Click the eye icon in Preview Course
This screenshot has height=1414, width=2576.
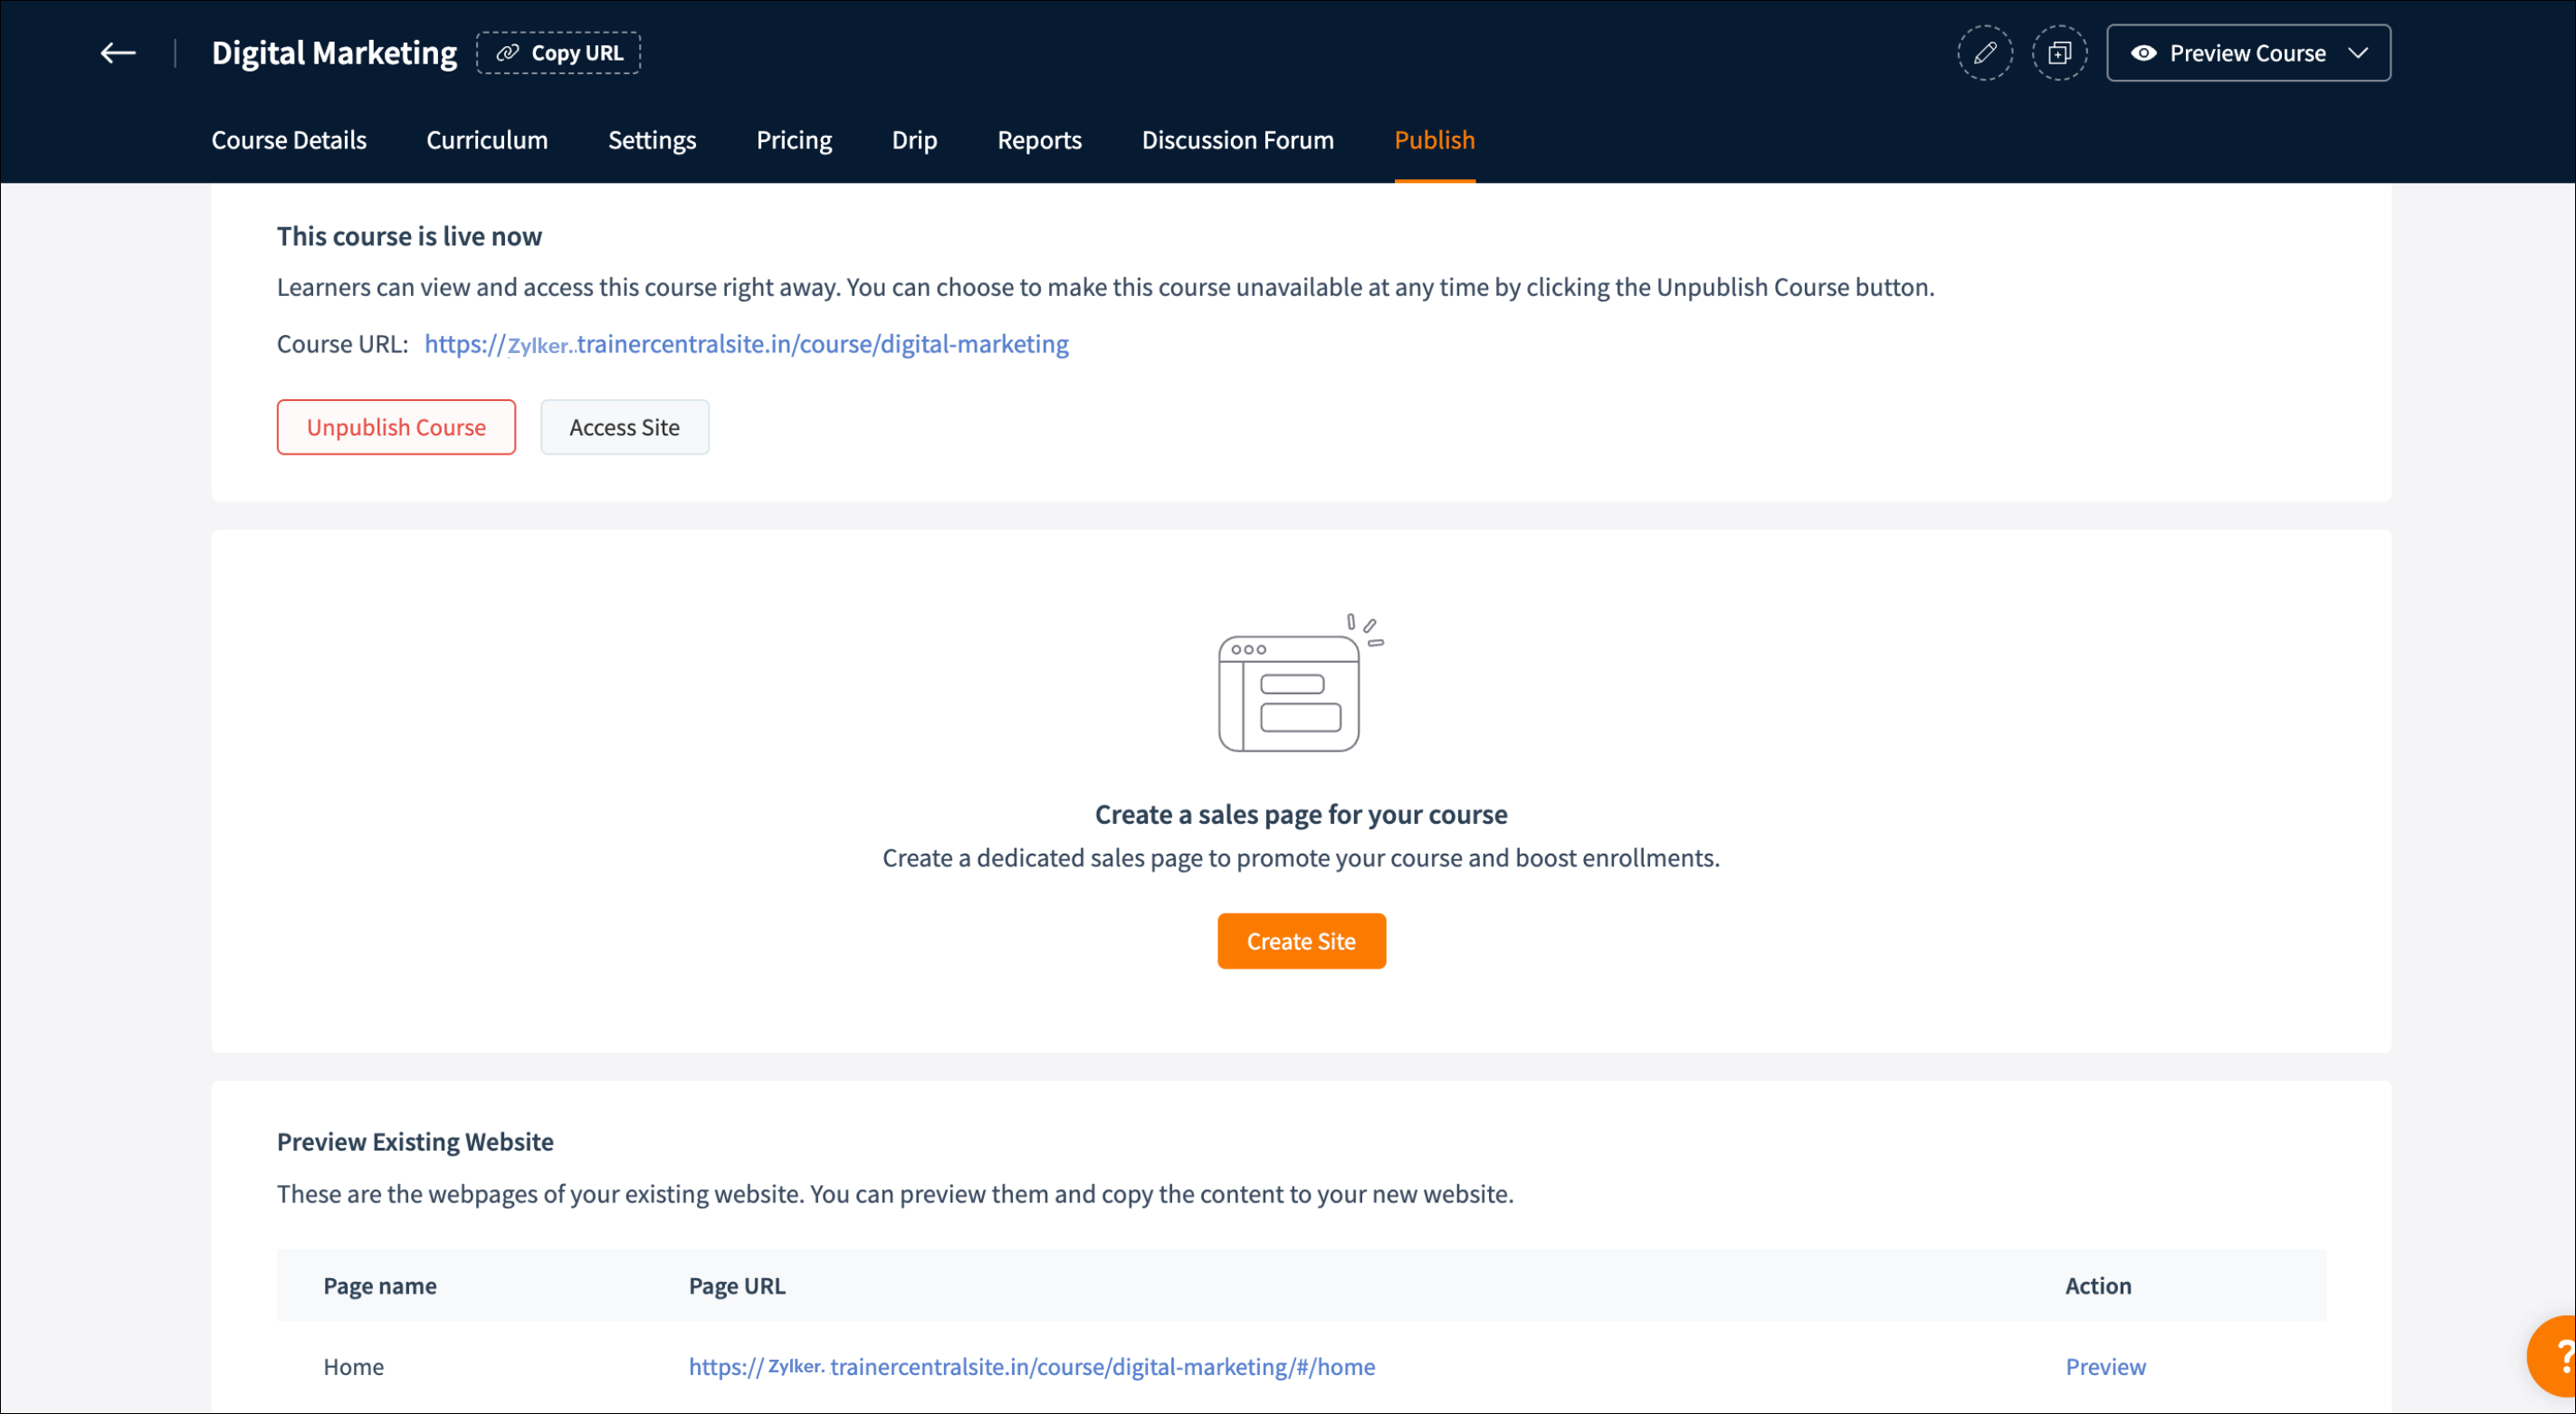click(2143, 53)
